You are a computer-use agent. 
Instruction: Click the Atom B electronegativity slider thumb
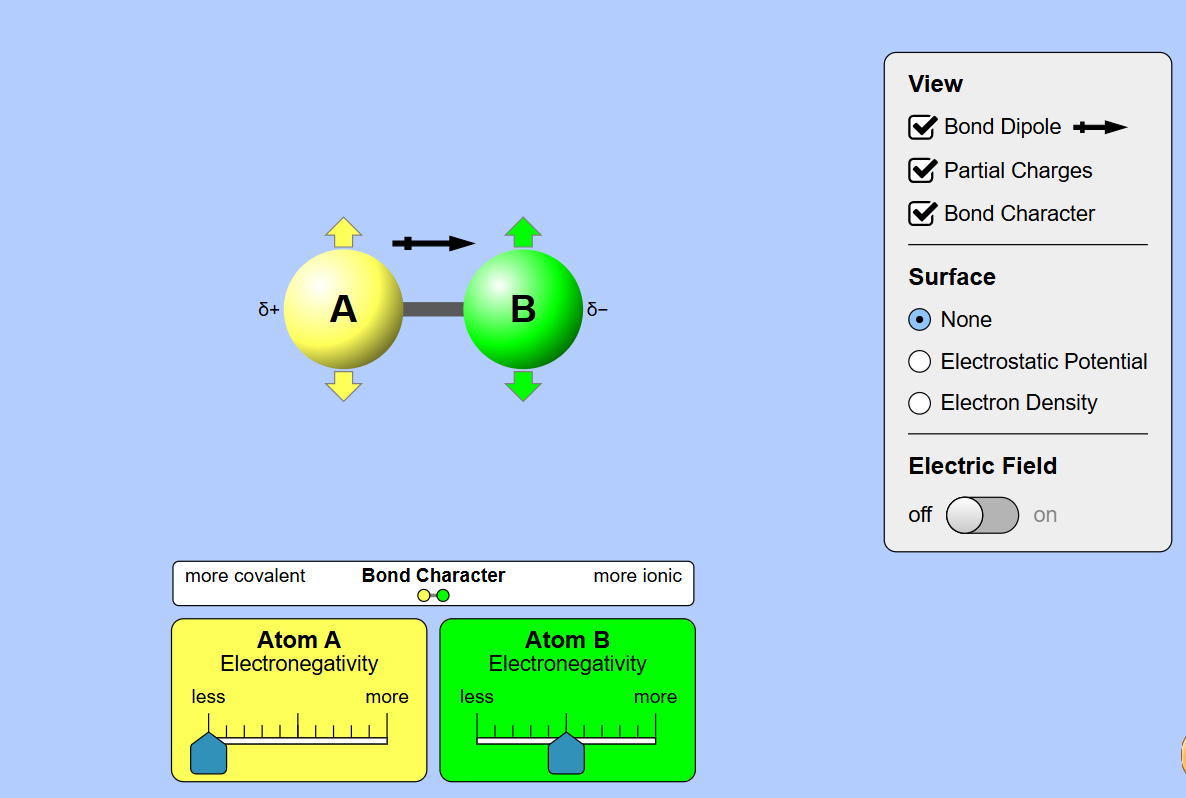click(x=566, y=754)
